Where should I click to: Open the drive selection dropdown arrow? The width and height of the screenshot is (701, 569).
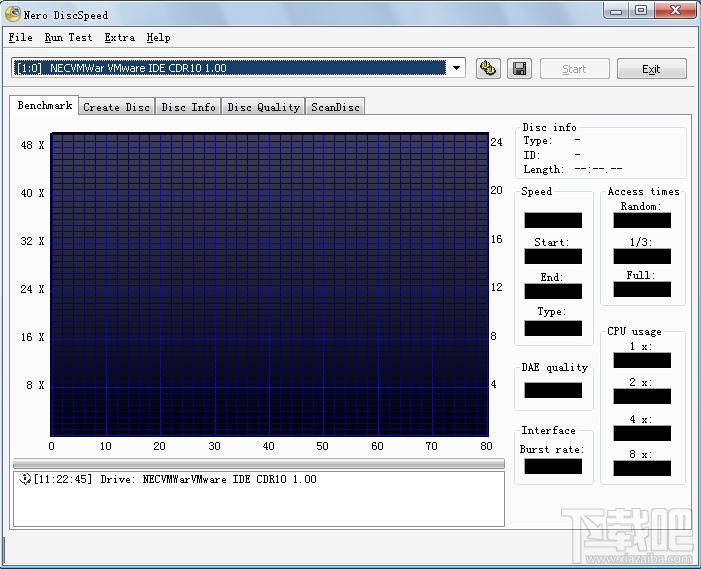click(456, 68)
